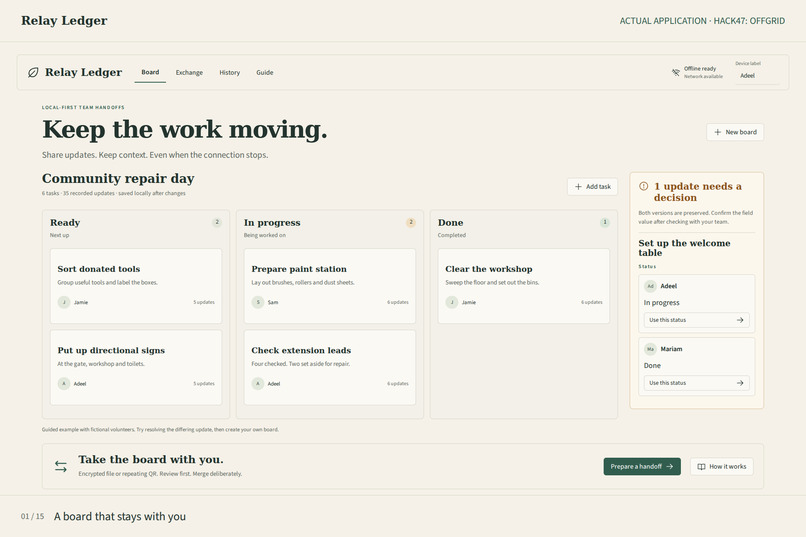
Task: Click the New board button
Action: 735,132
